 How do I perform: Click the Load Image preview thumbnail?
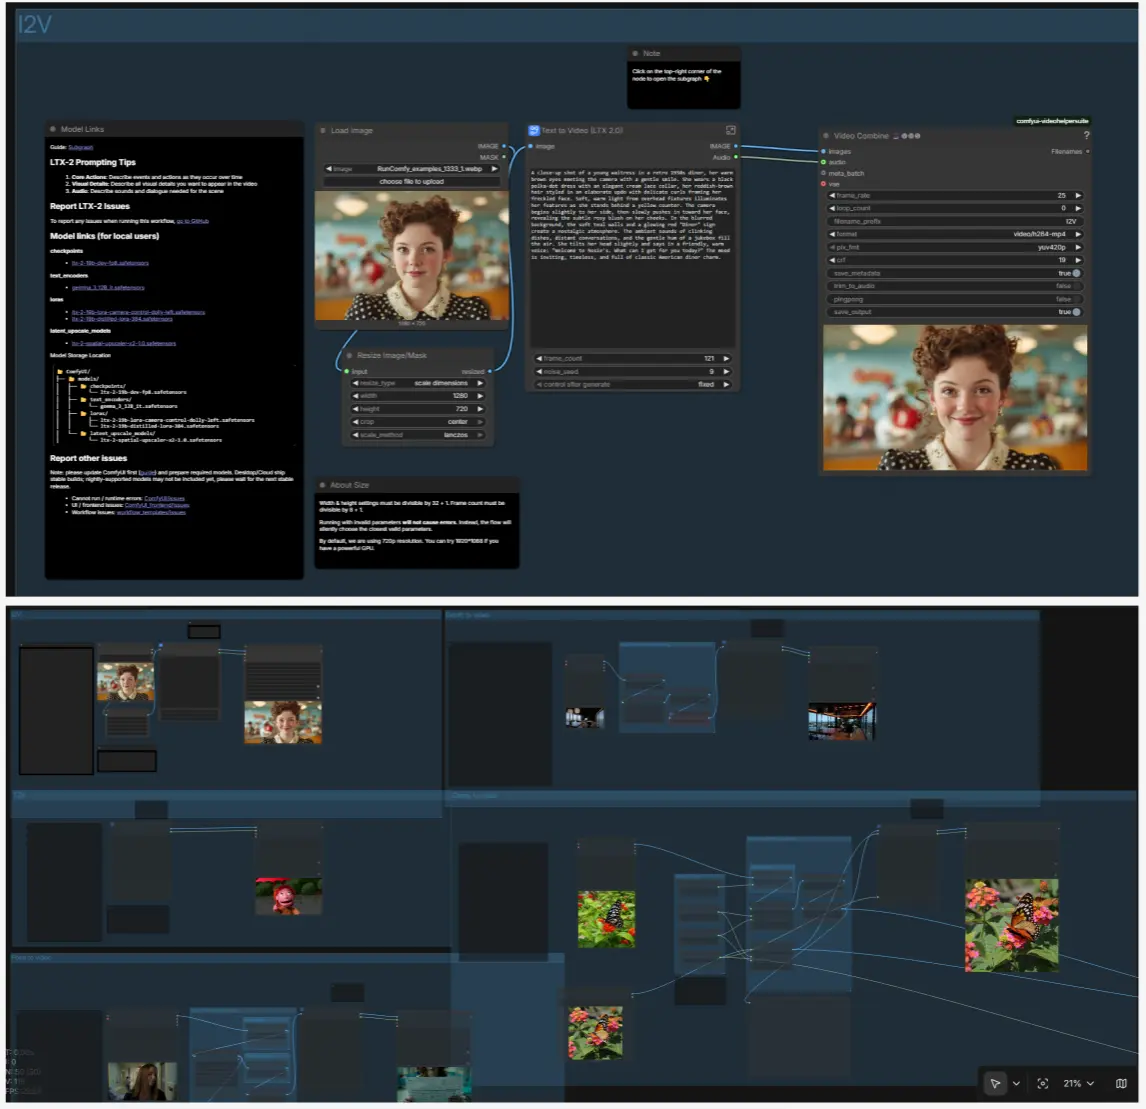[411, 256]
